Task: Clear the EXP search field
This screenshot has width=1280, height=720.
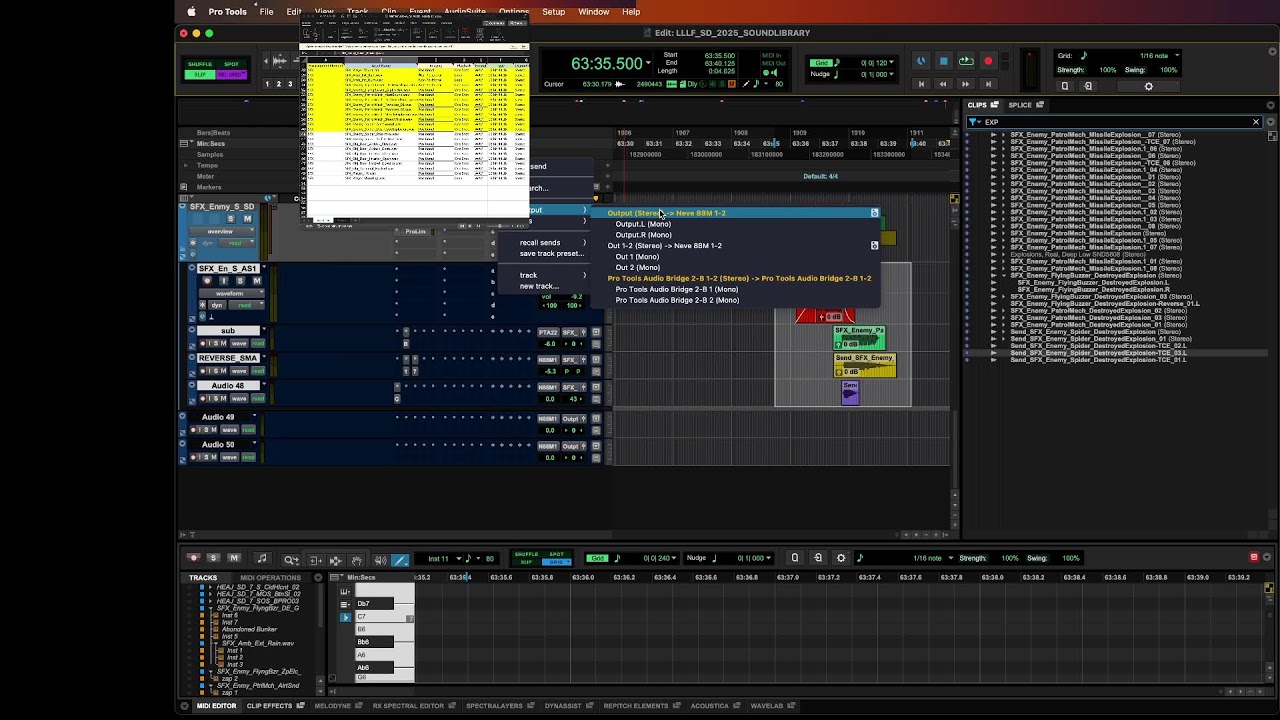Action: pos(1256,122)
